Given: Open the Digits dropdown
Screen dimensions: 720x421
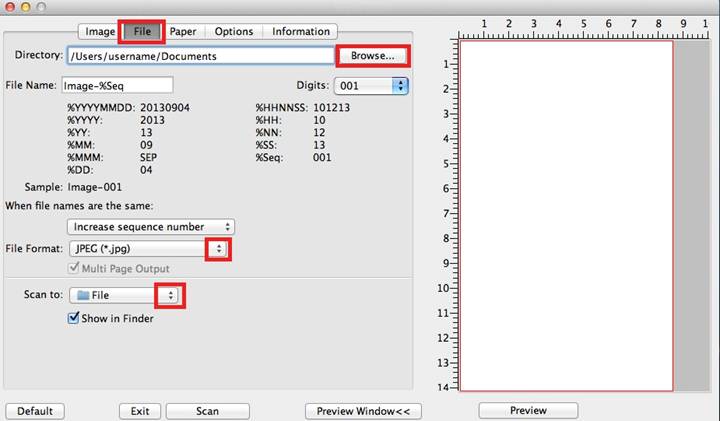Looking at the screenshot, I should coord(371,86).
